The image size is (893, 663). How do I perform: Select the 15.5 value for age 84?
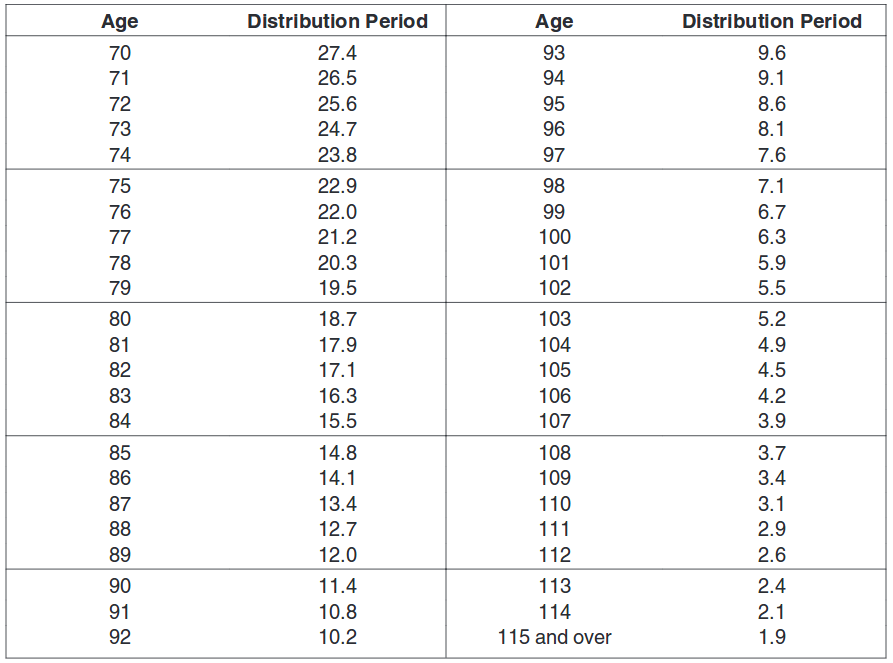[337, 421]
